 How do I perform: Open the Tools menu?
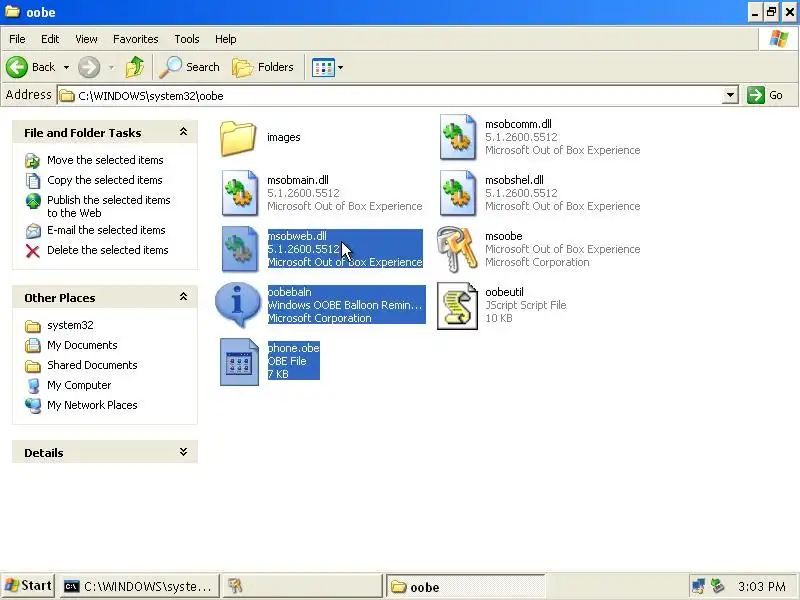187,39
